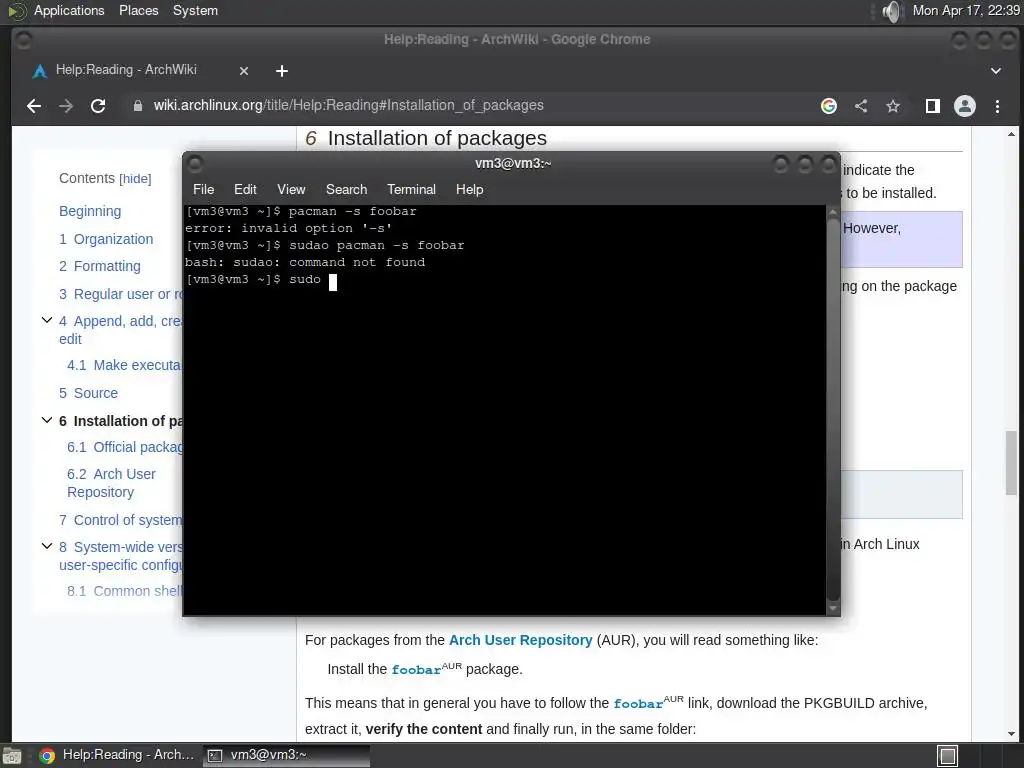Click the lock icon in the address bar

138,106
